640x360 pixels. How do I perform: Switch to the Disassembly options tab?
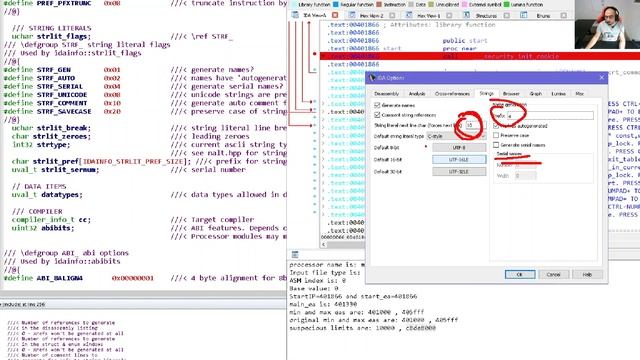click(x=386, y=94)
